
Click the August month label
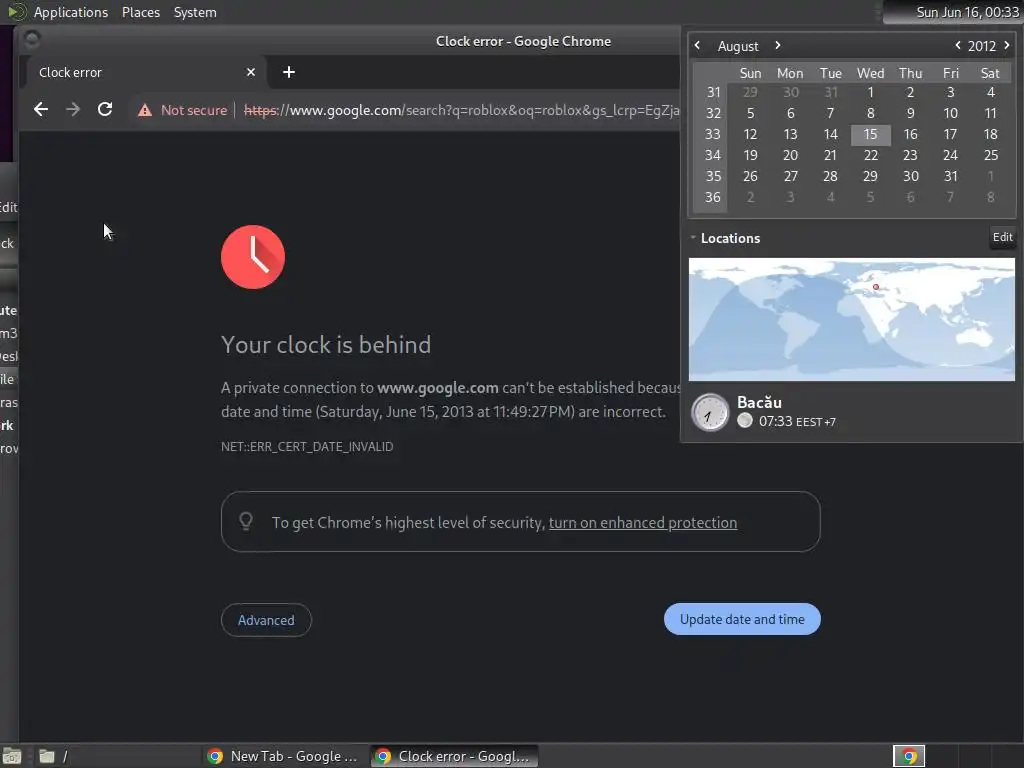coord(738,46)
